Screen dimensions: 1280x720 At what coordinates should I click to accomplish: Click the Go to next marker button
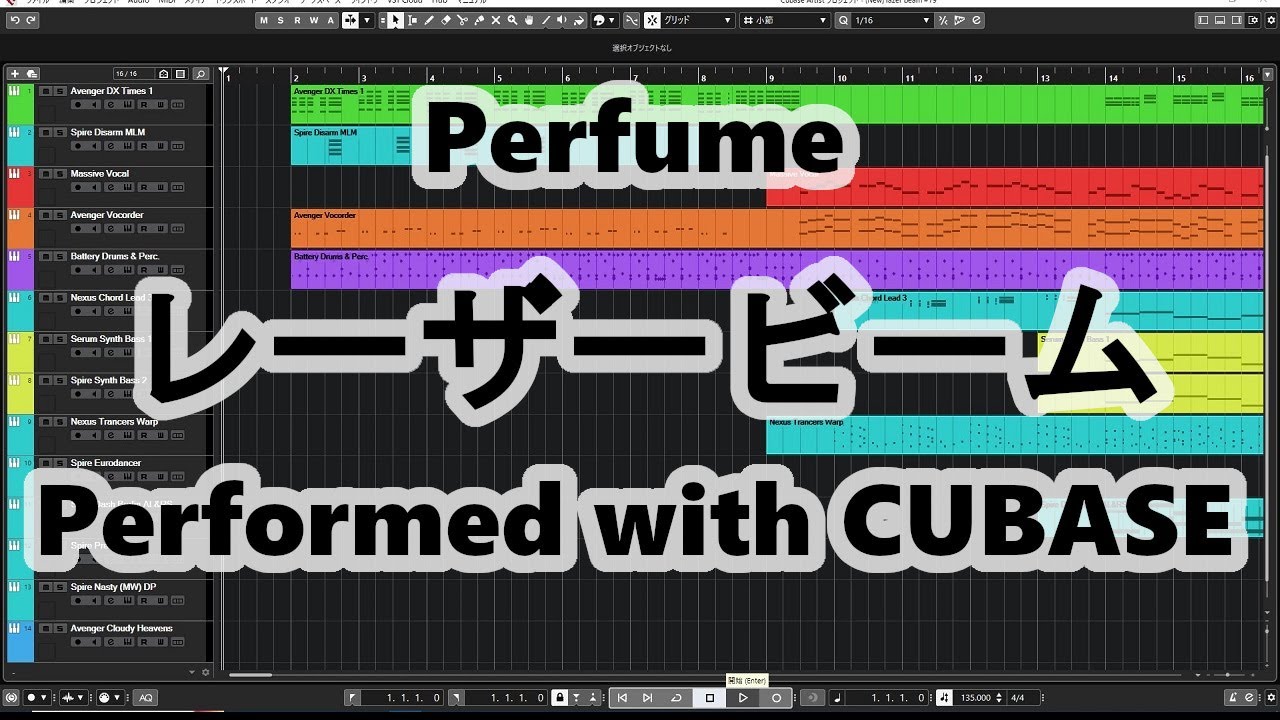[x=647, y=698]
